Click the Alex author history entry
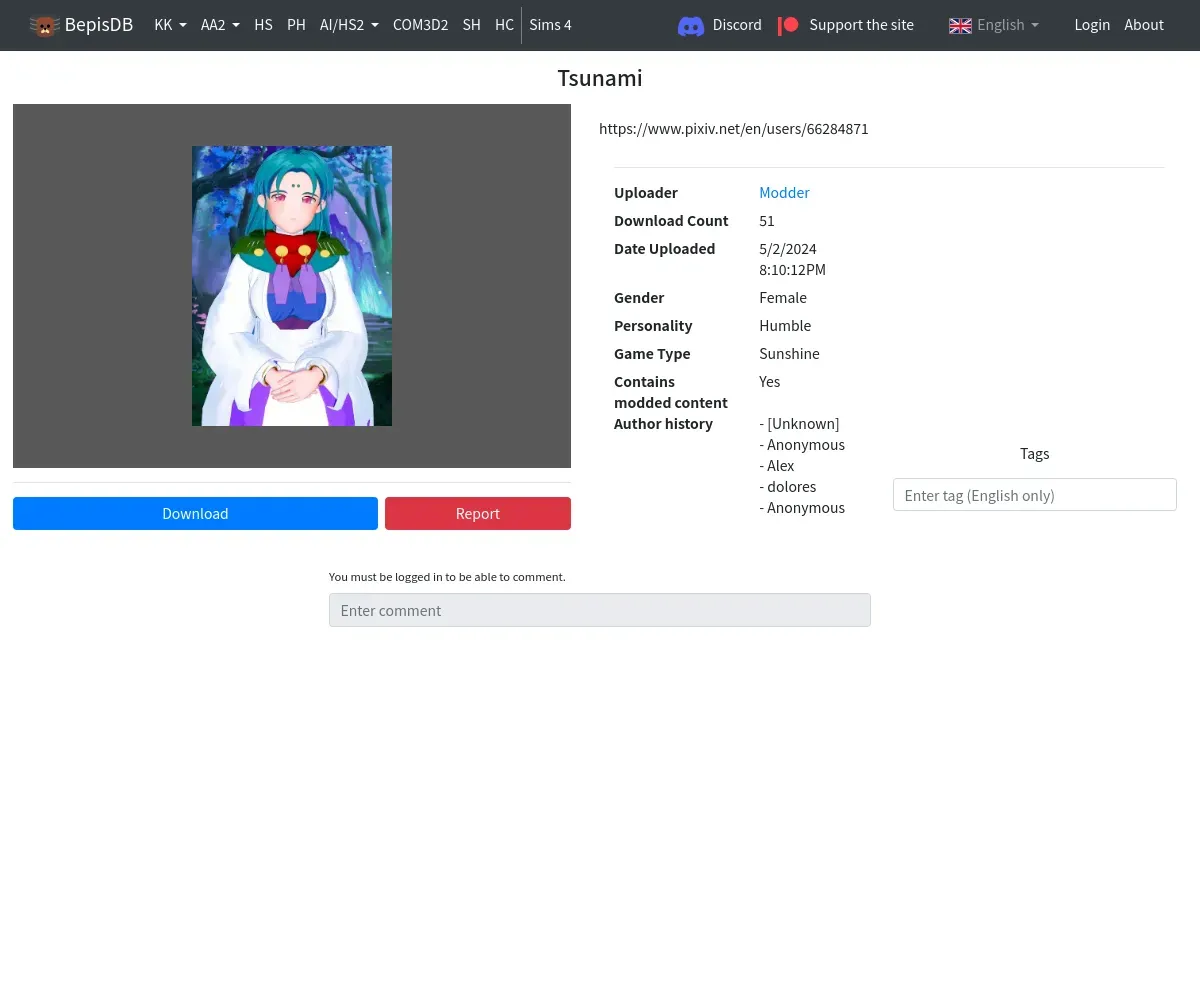This screenshot has width=1200, height=1000. pyautogui.click(x=777, y=465)
